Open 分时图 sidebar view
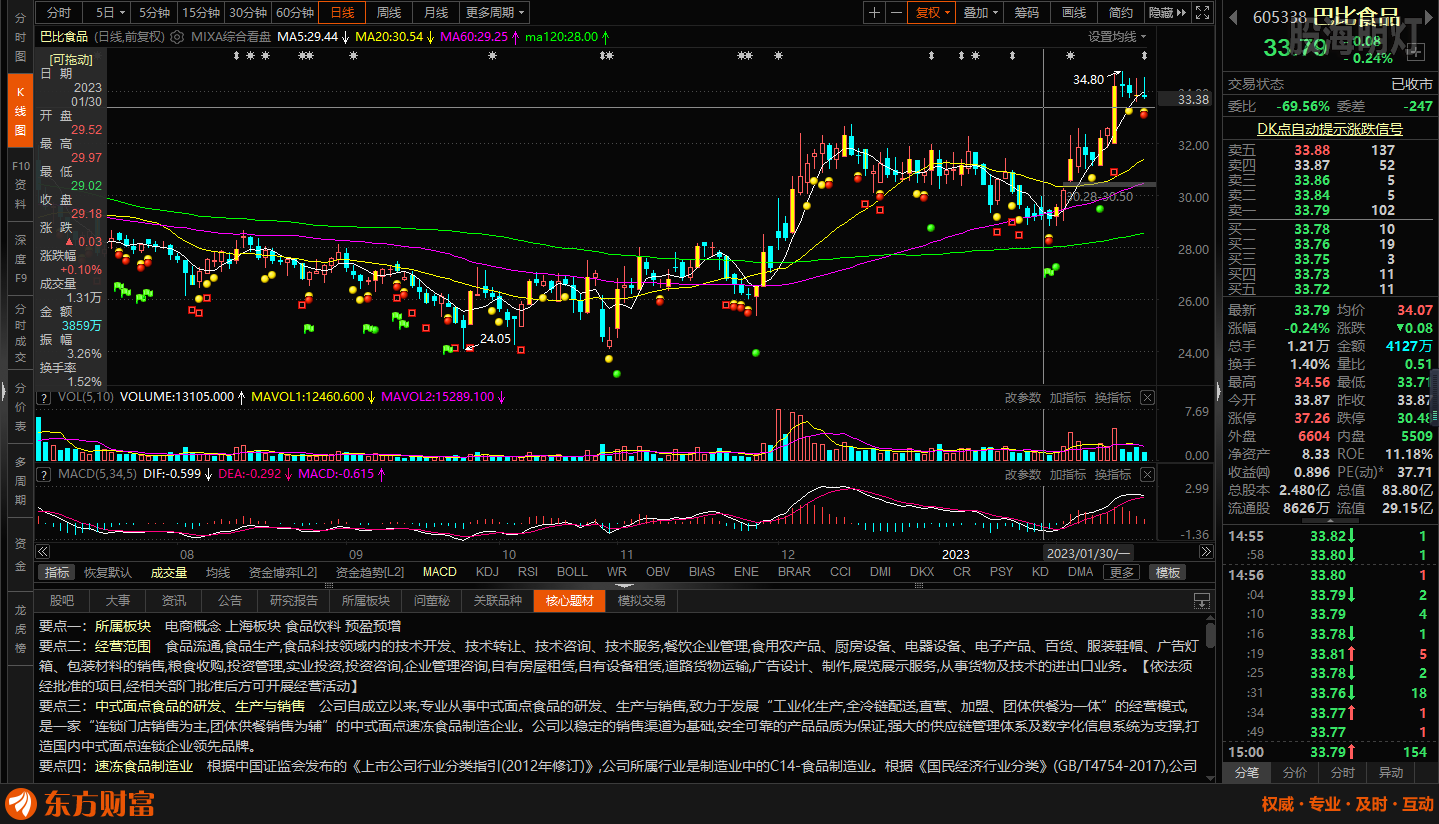 [20, 35]
